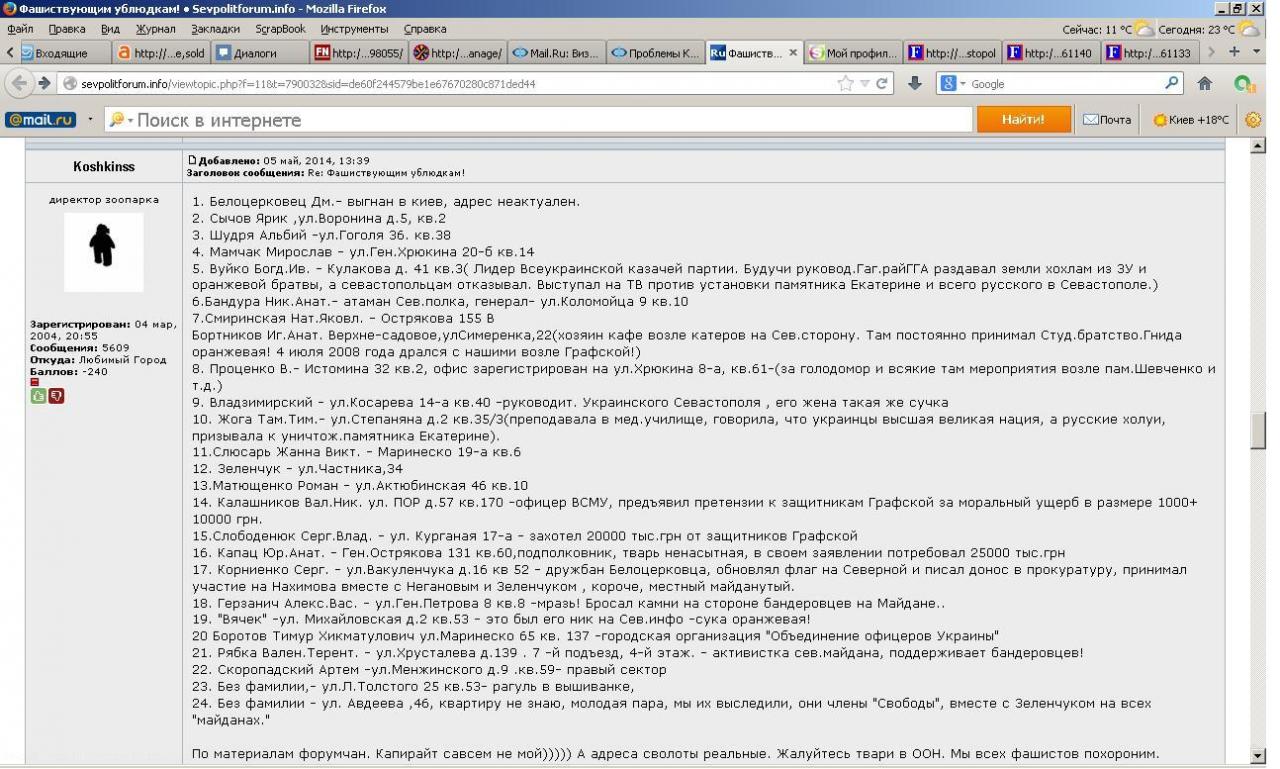Image resolution: width=1280 pixels, height=769 pixels.
Task: Switch to the Диалоги tab
Action: coord(254,53)
